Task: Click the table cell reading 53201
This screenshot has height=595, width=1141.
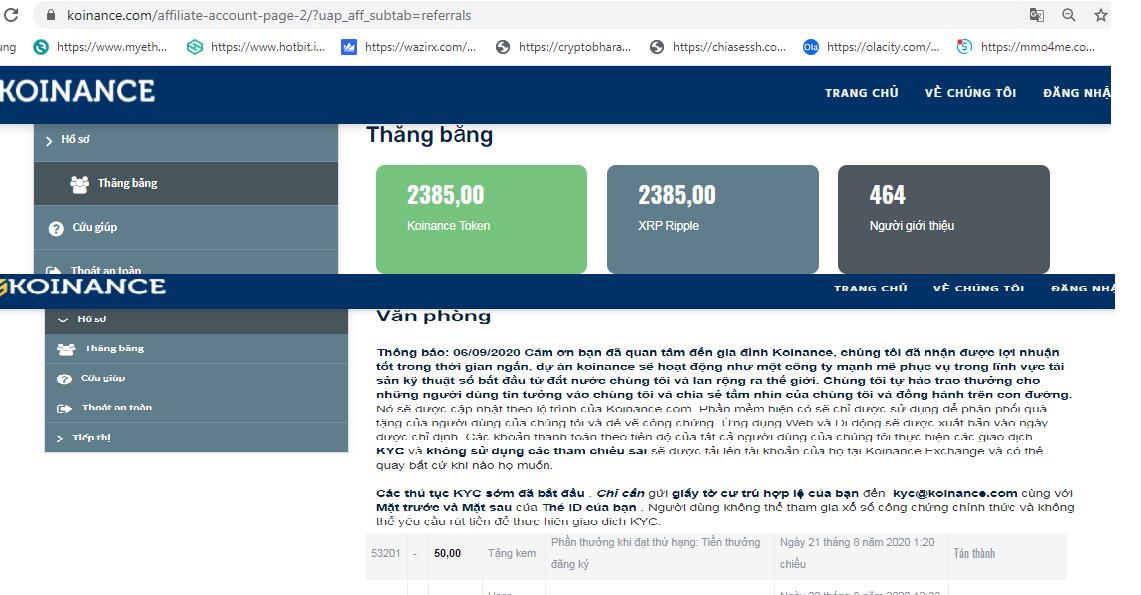Action: pyautogui.click(x=386, y=554)
